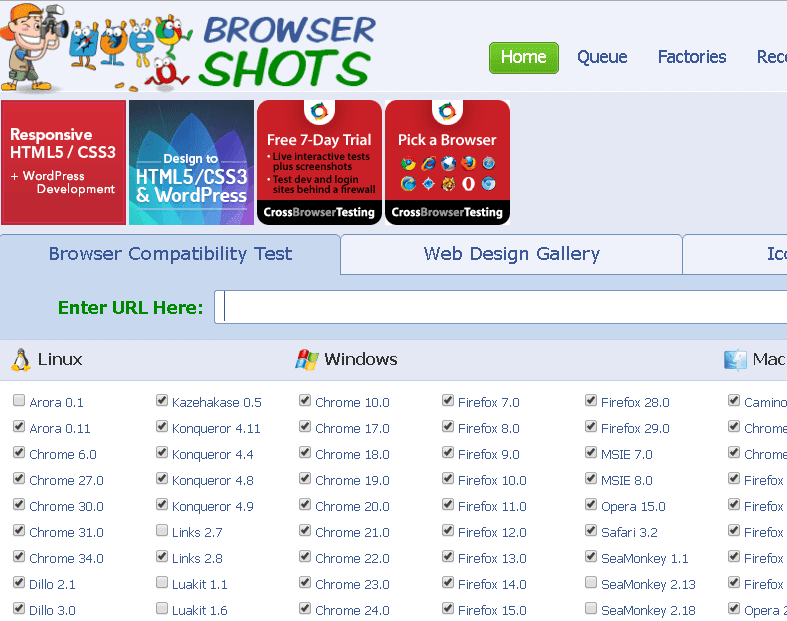787x621 pixels.
Task: Toggle Chrome 34.0 checkbox
Action: click(19, 557)
